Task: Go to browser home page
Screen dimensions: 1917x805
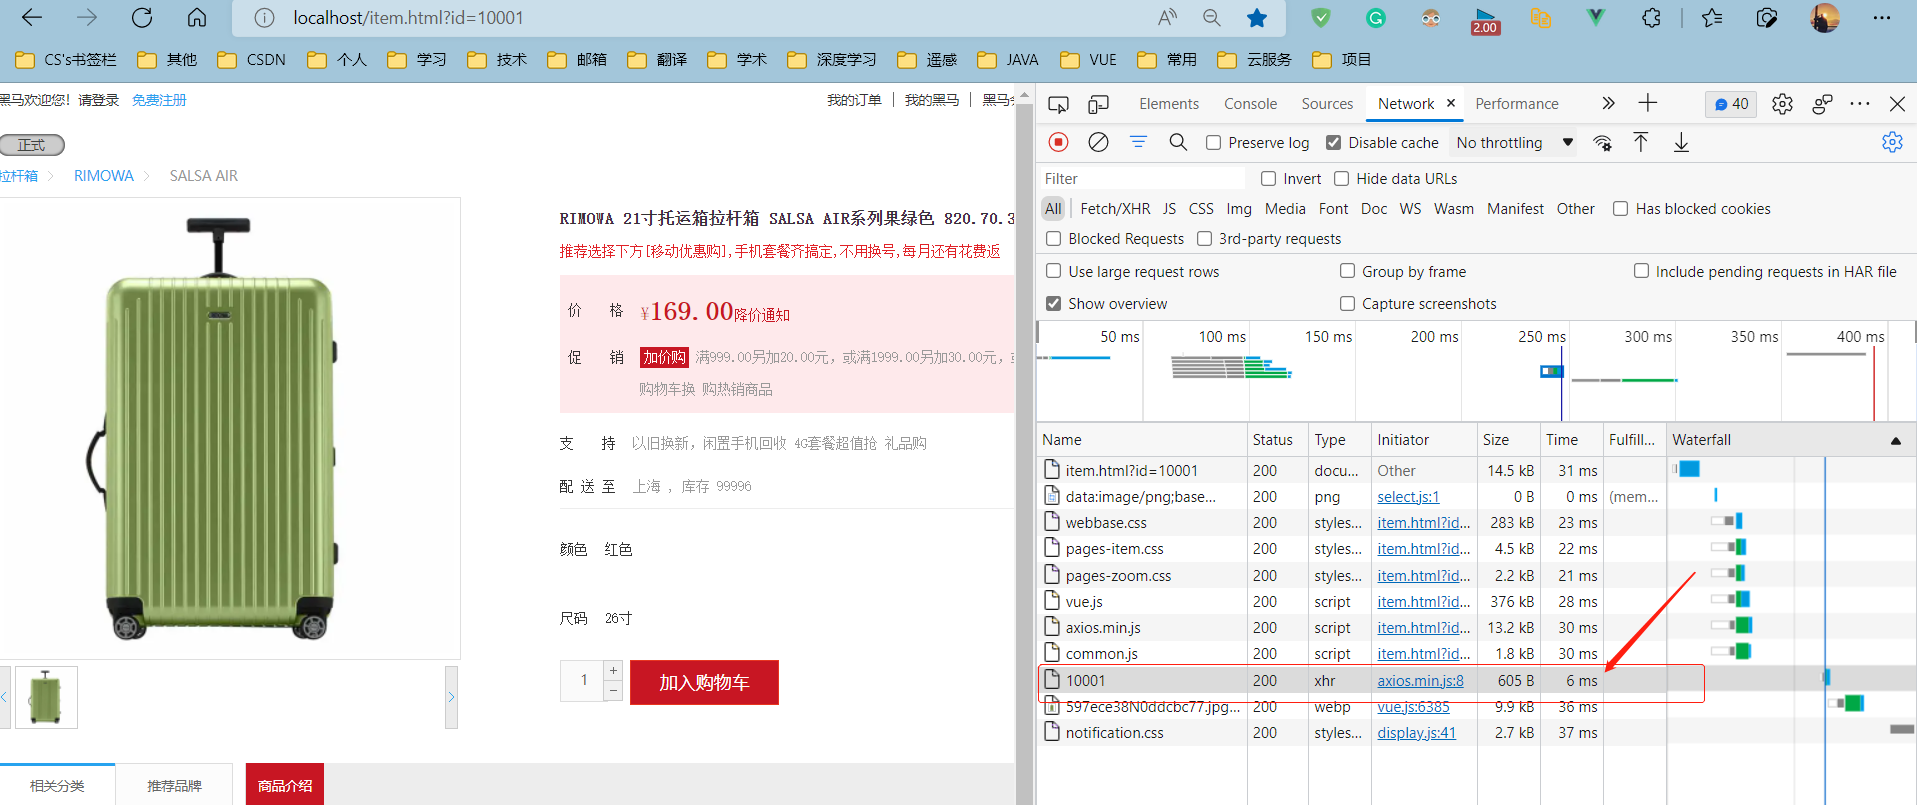Action: pos(197,18)
